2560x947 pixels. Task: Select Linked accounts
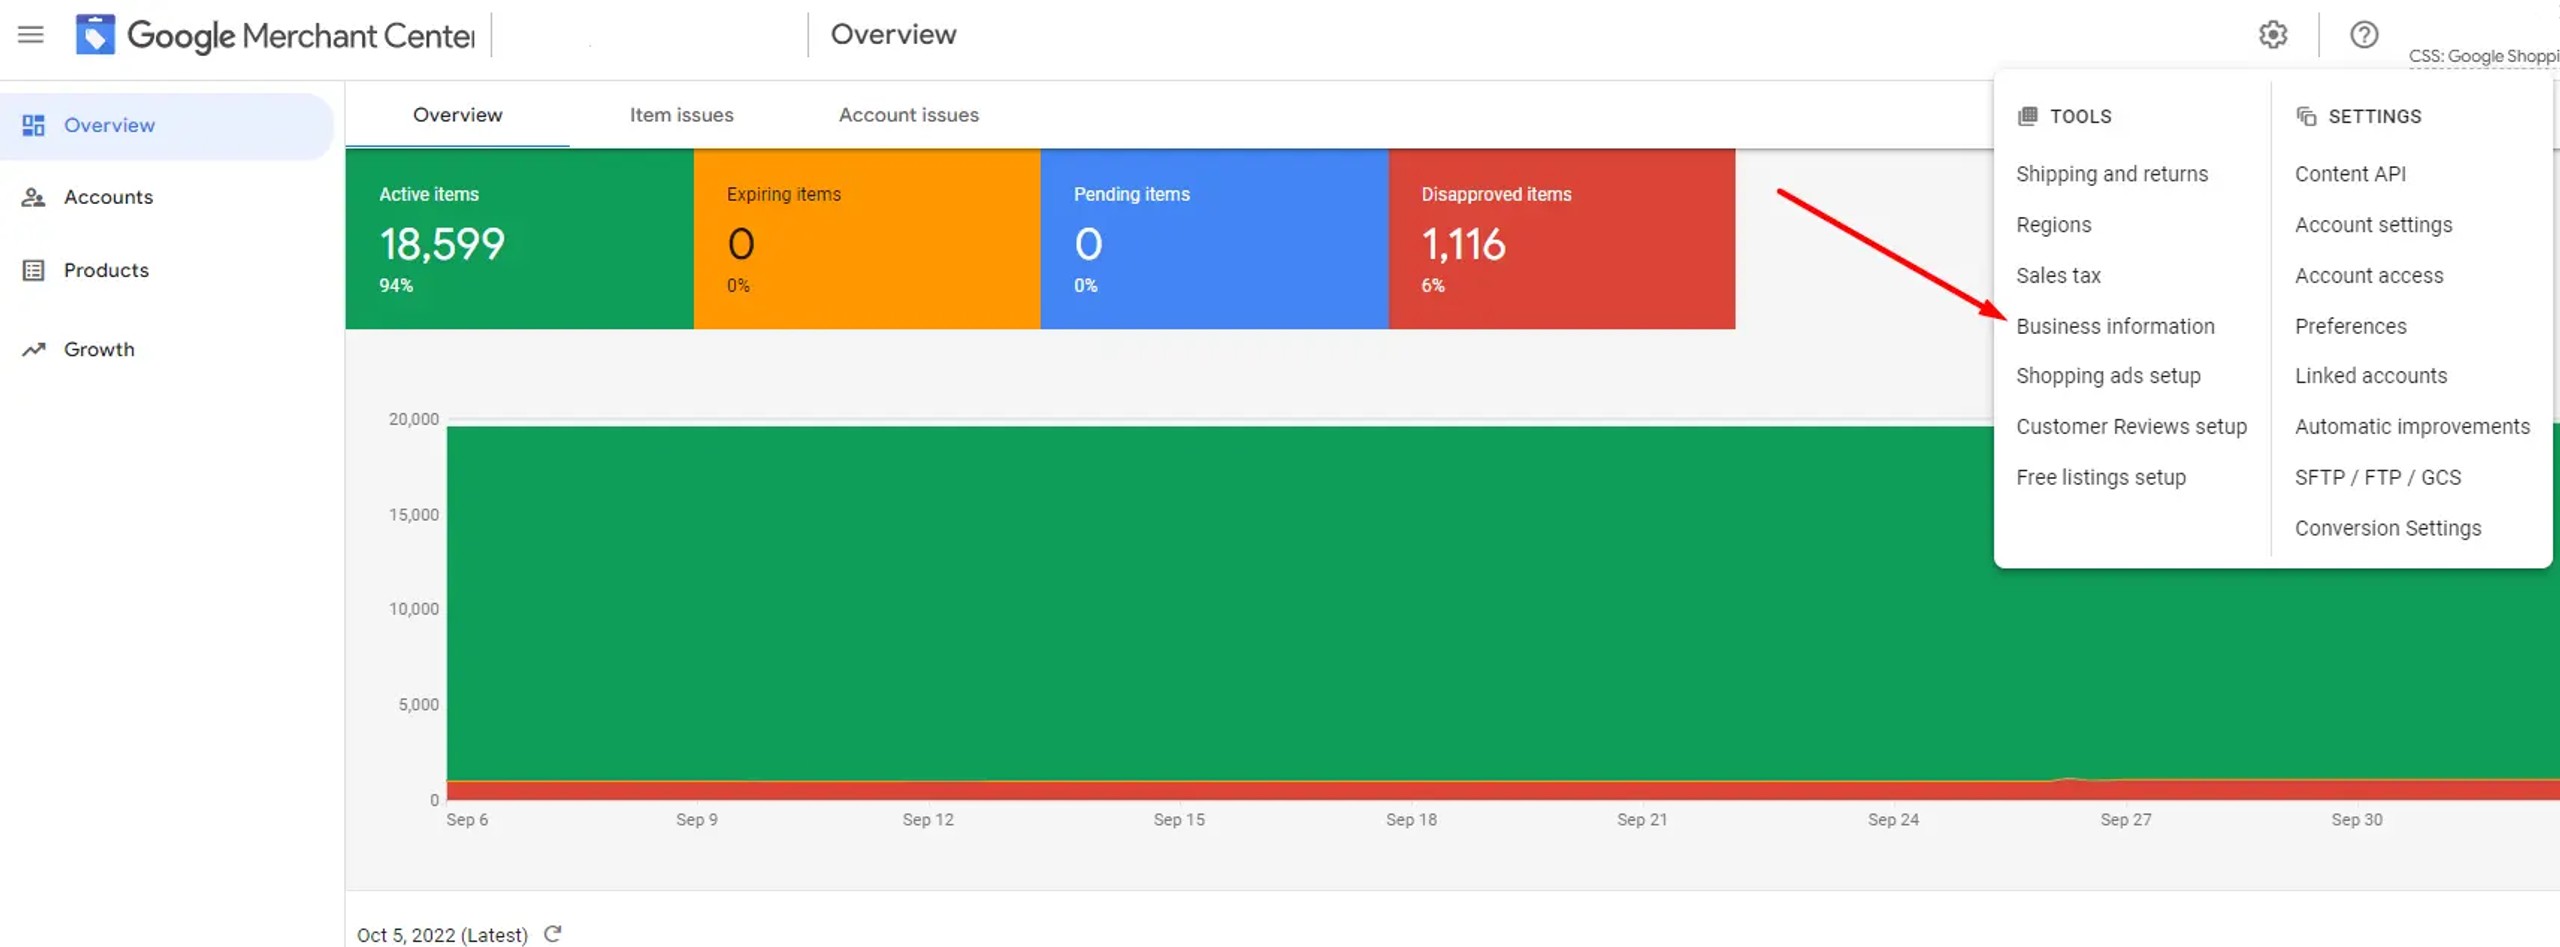click(x=2371, y=376)
